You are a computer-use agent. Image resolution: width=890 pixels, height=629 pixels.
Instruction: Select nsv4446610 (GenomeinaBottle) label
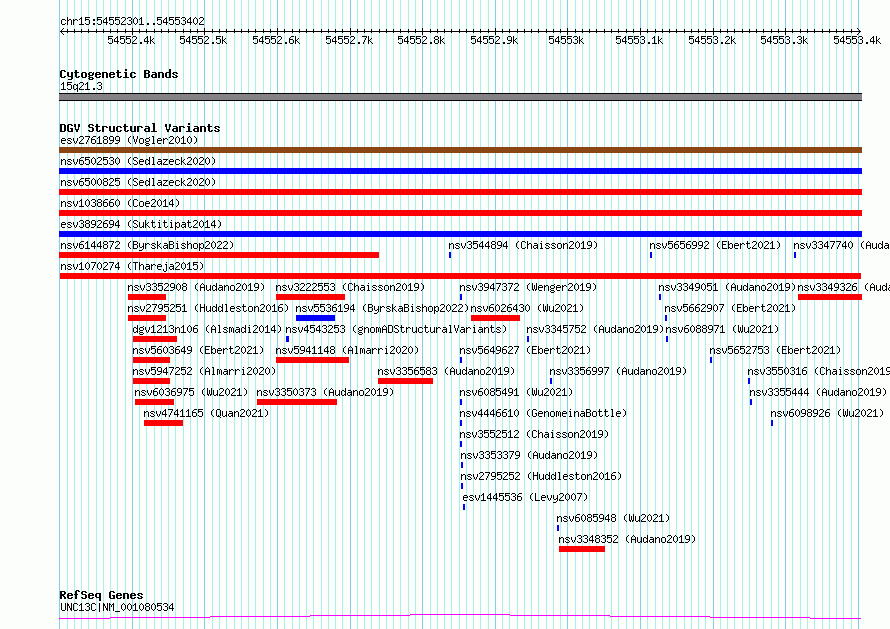543,413
